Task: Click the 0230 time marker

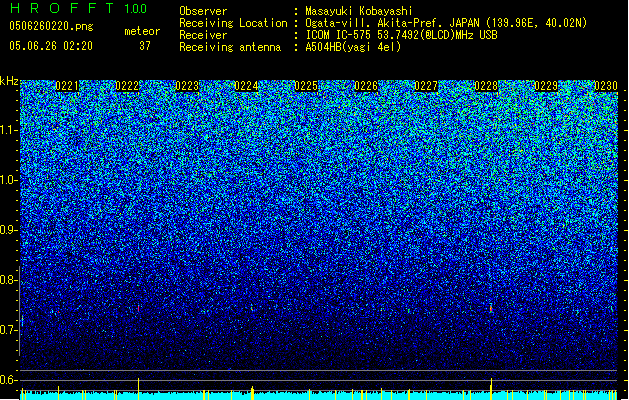Action: tap(606, 86)
